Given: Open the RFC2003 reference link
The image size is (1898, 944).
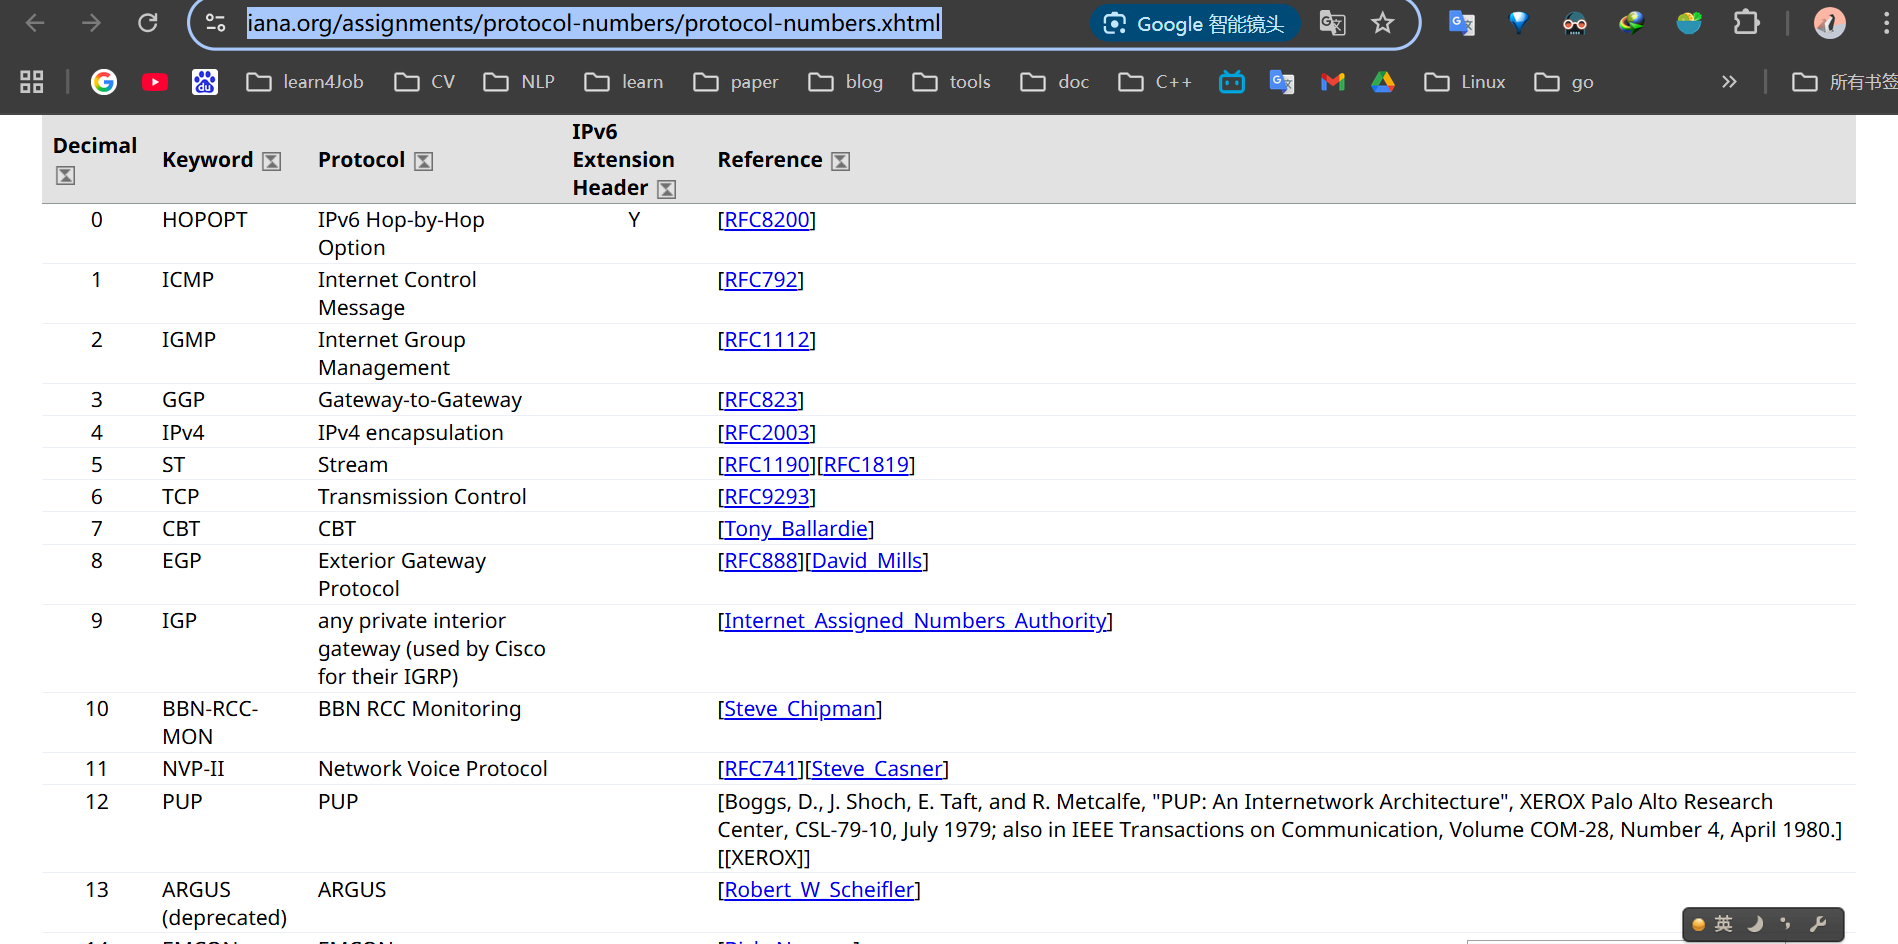Looking at the screenshot, I should click(x=767, y=433).
